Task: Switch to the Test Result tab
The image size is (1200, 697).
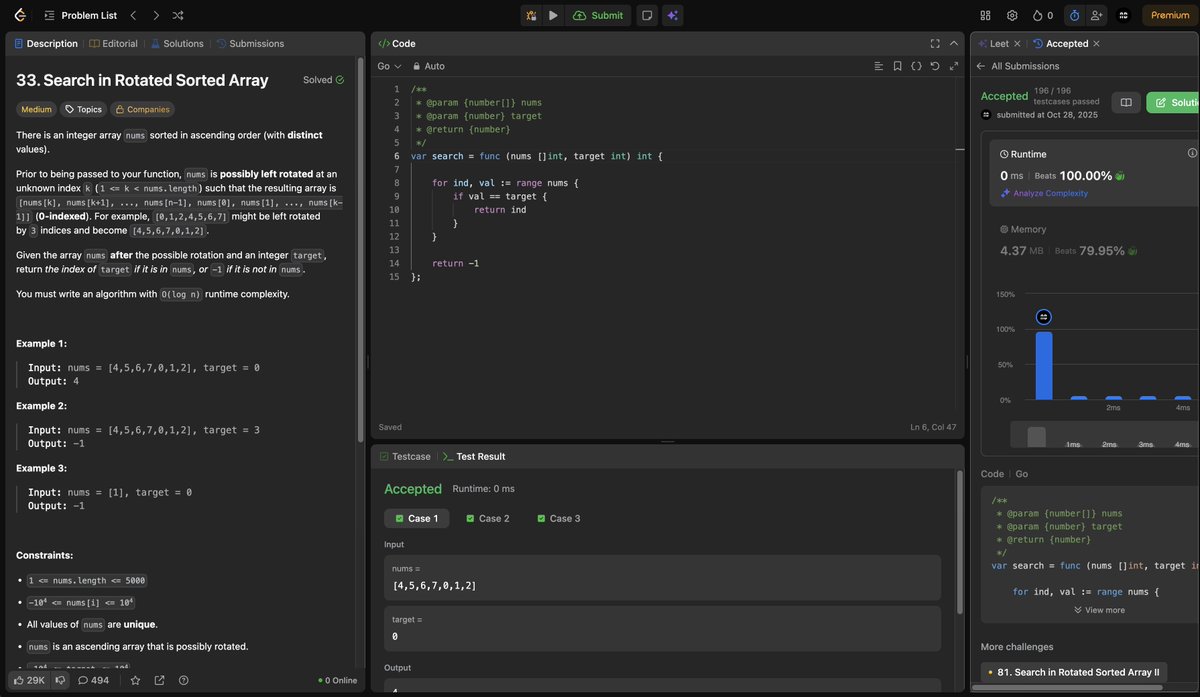Action: coord(474,456)
